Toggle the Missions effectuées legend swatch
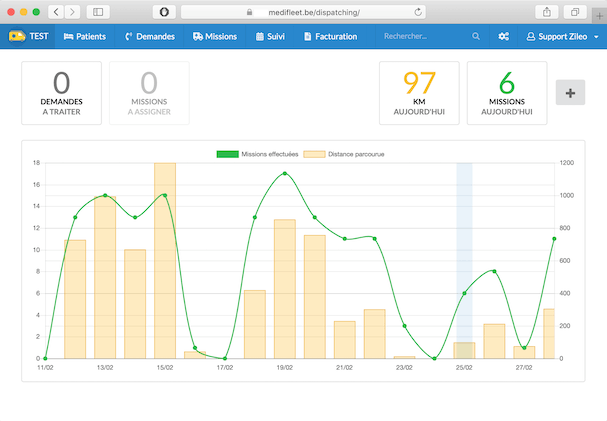The width and height of the screenshot is (607, 421). click(x=227, y=155)
